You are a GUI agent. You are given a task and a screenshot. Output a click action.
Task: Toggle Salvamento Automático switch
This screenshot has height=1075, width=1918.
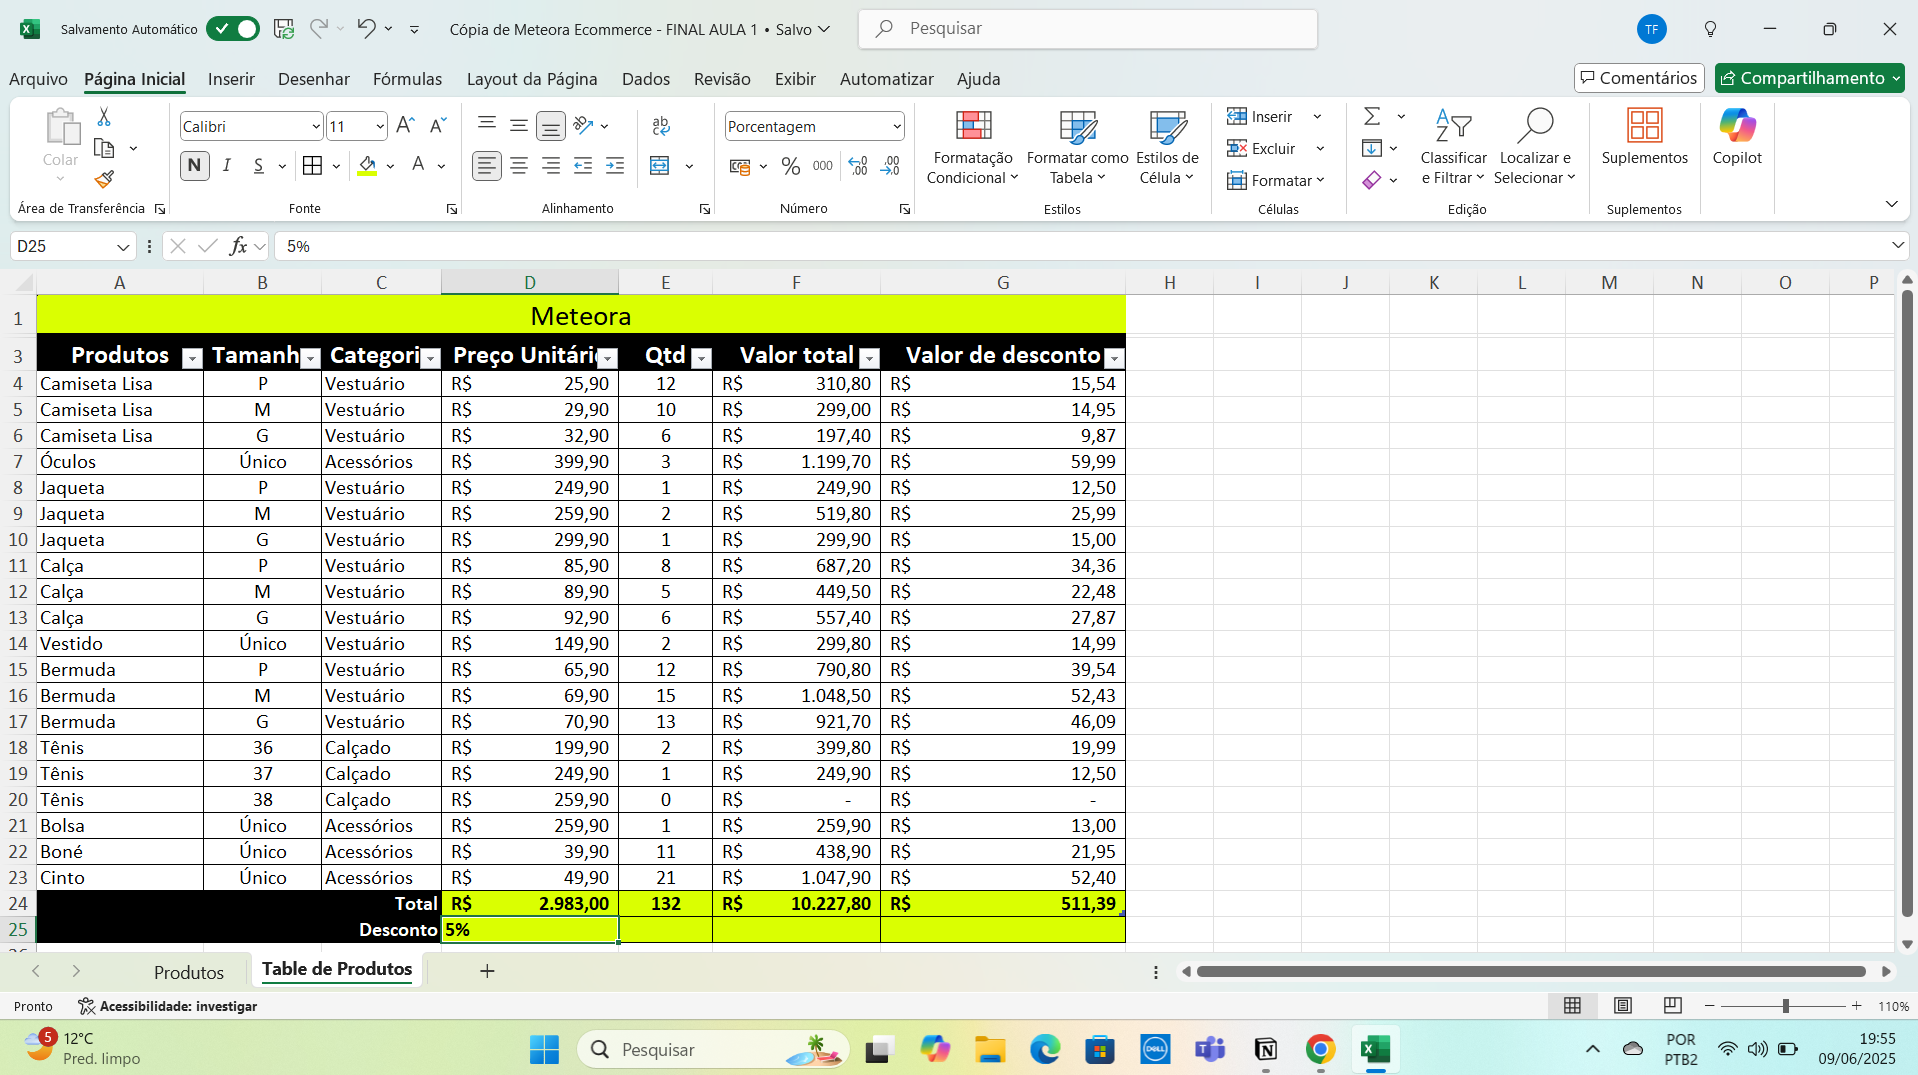pos(232,29)
